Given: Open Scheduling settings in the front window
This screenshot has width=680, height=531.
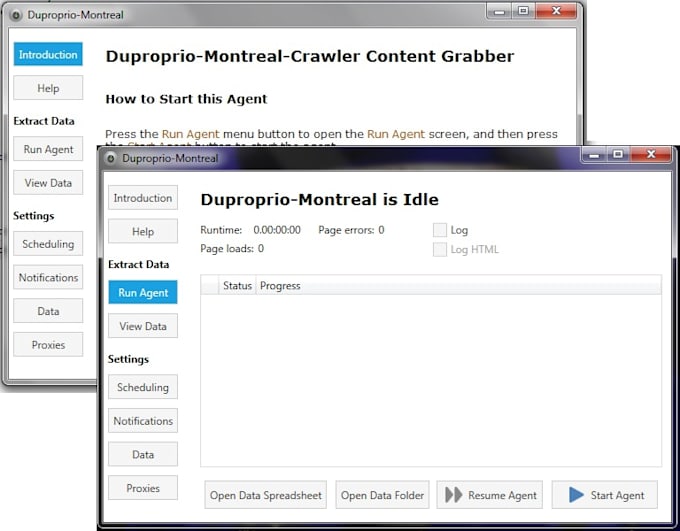Looking at the screenshot, I should (x=143, y=387).
